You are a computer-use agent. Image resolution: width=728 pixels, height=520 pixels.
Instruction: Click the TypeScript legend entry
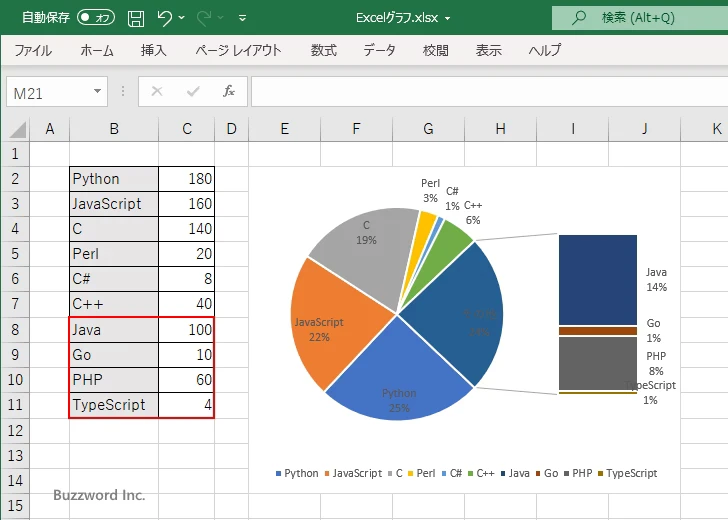628,473
